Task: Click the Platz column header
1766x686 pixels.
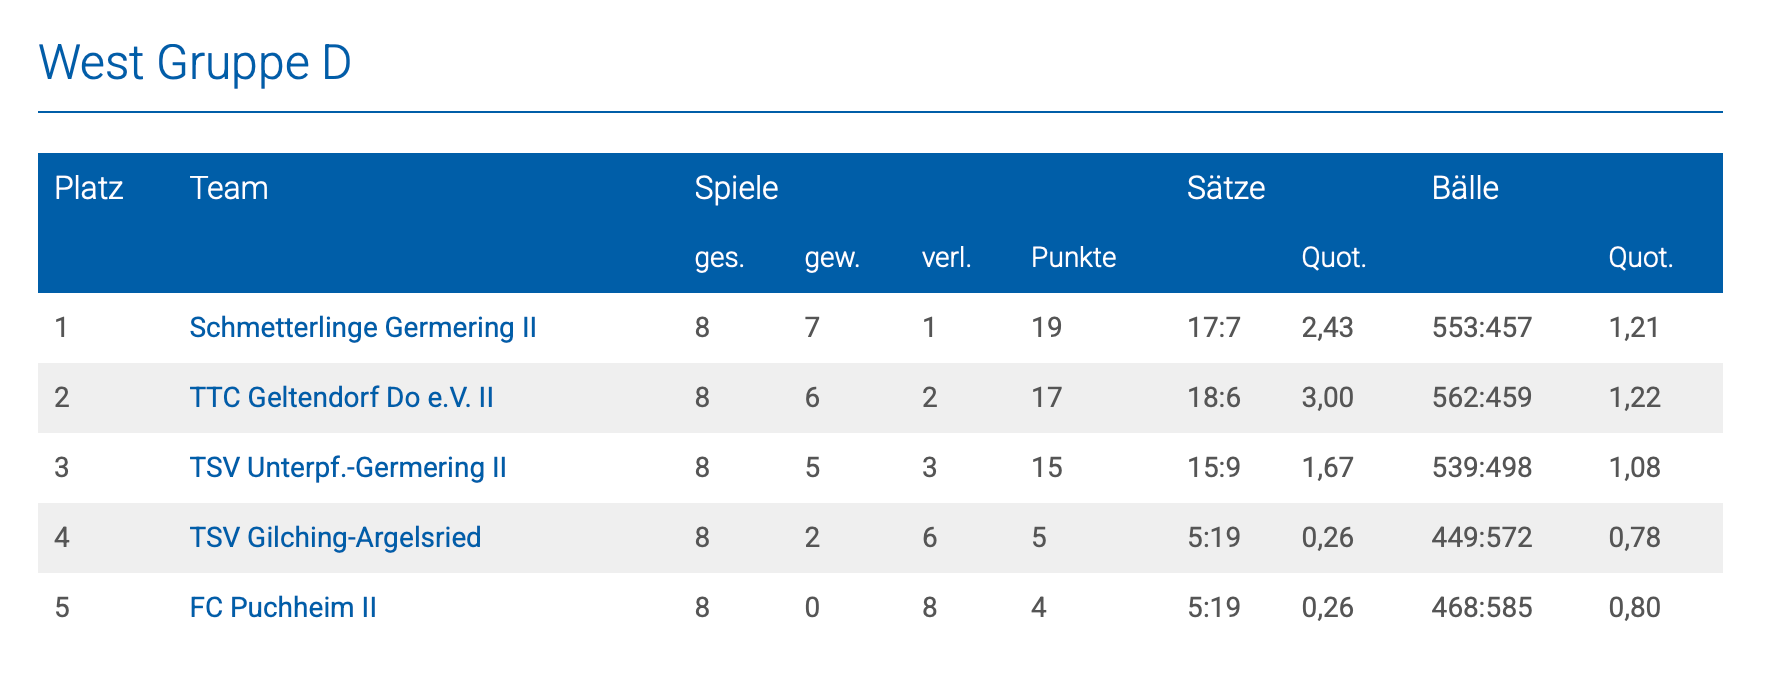Action: click(x=89, y=188)
